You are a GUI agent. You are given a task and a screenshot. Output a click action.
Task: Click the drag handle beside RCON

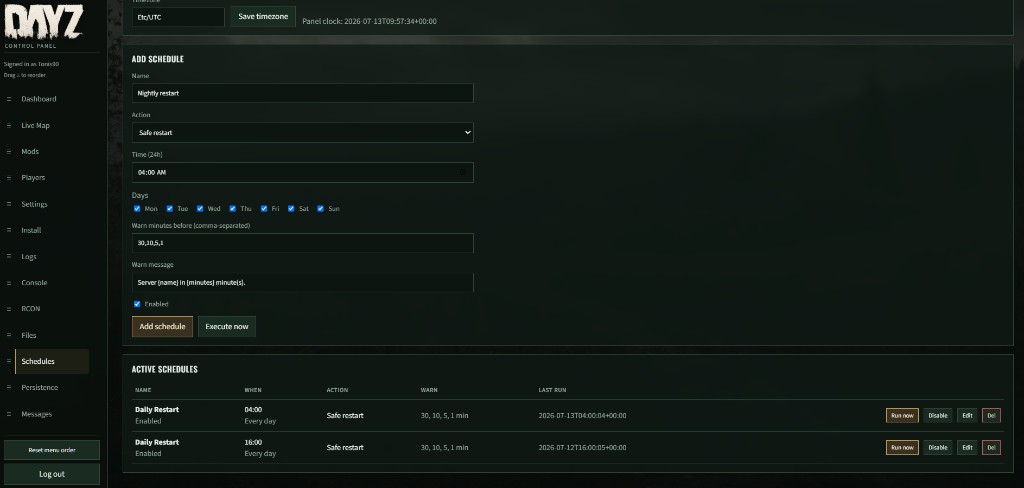coord(9,309)
